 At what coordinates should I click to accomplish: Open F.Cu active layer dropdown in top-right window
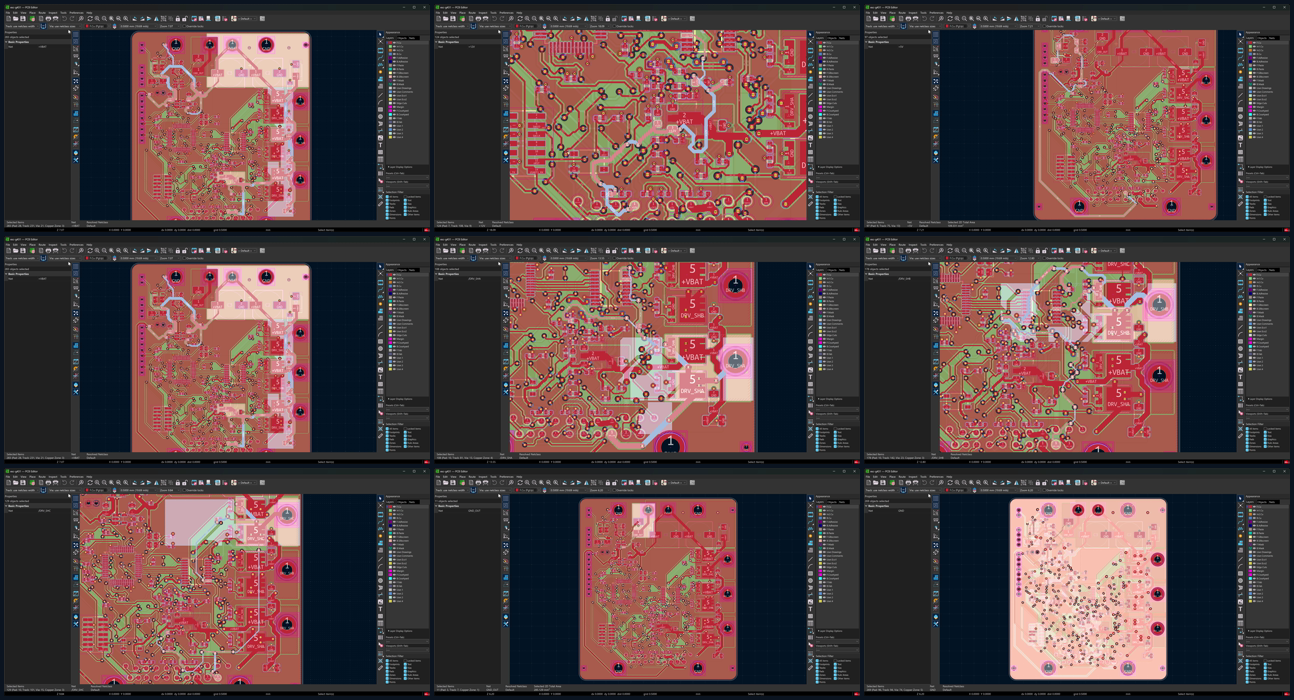[958, 26]
